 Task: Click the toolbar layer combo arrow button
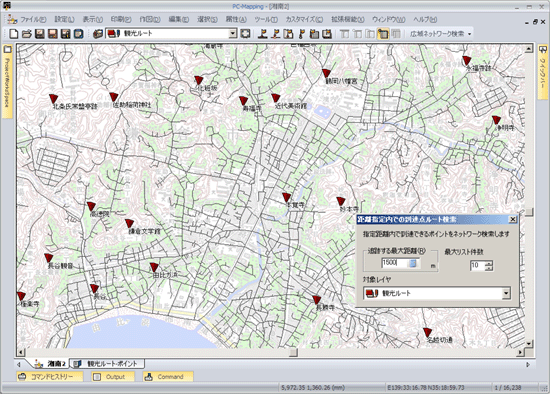click(x=233, y=34)
